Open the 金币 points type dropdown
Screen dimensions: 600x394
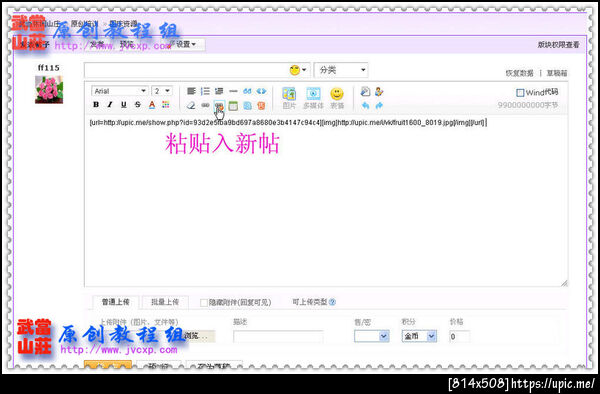pos(419,336)
